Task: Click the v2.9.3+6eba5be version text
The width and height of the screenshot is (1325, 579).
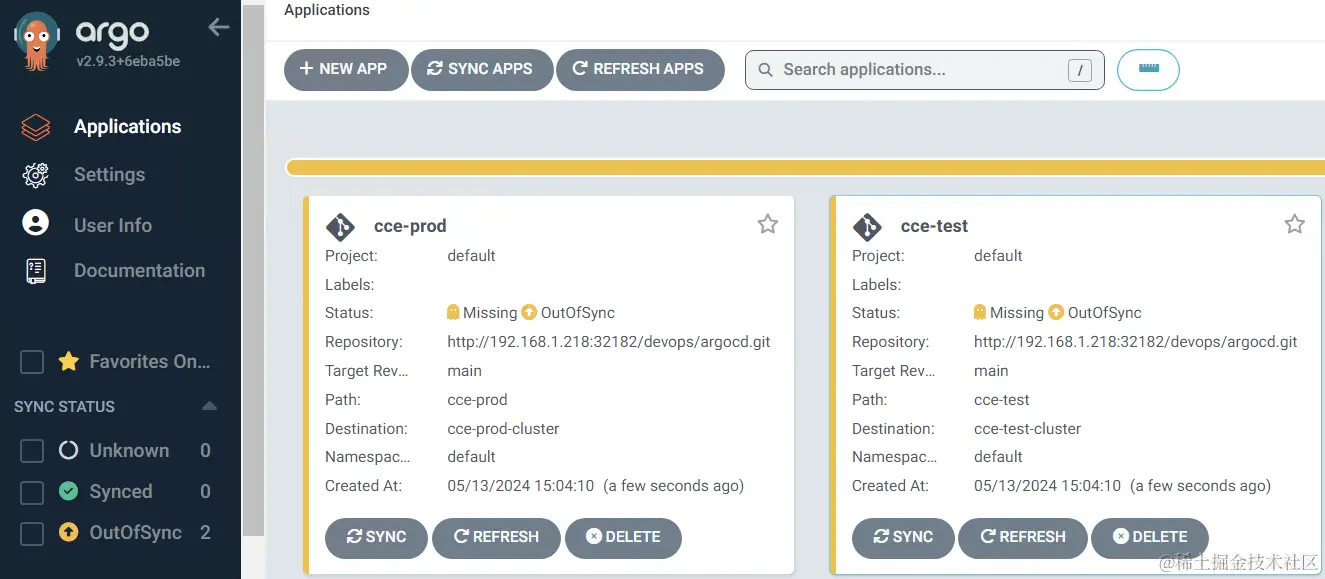Action: [129, 61]
